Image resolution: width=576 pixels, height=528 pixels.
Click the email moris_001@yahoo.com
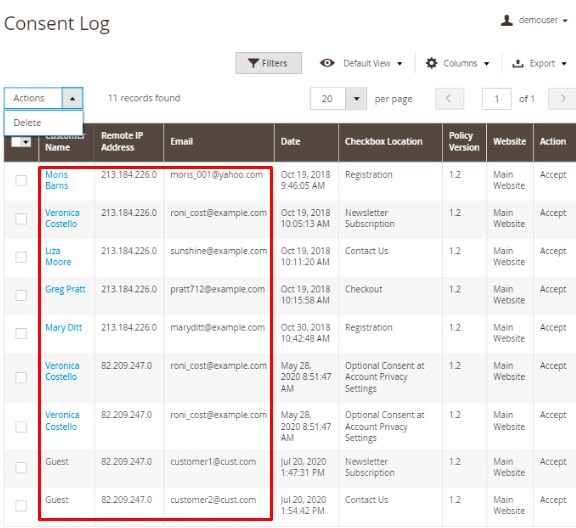tap(216, 175)
